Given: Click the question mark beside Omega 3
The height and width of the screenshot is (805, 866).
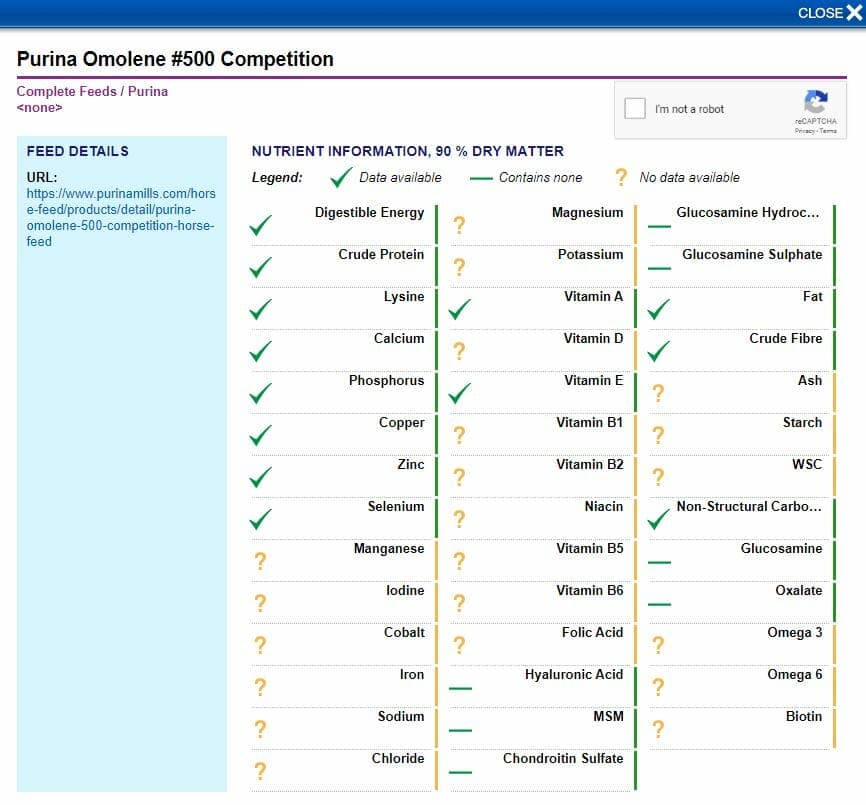Looking at the screenshot, I should tap(658, 644).
